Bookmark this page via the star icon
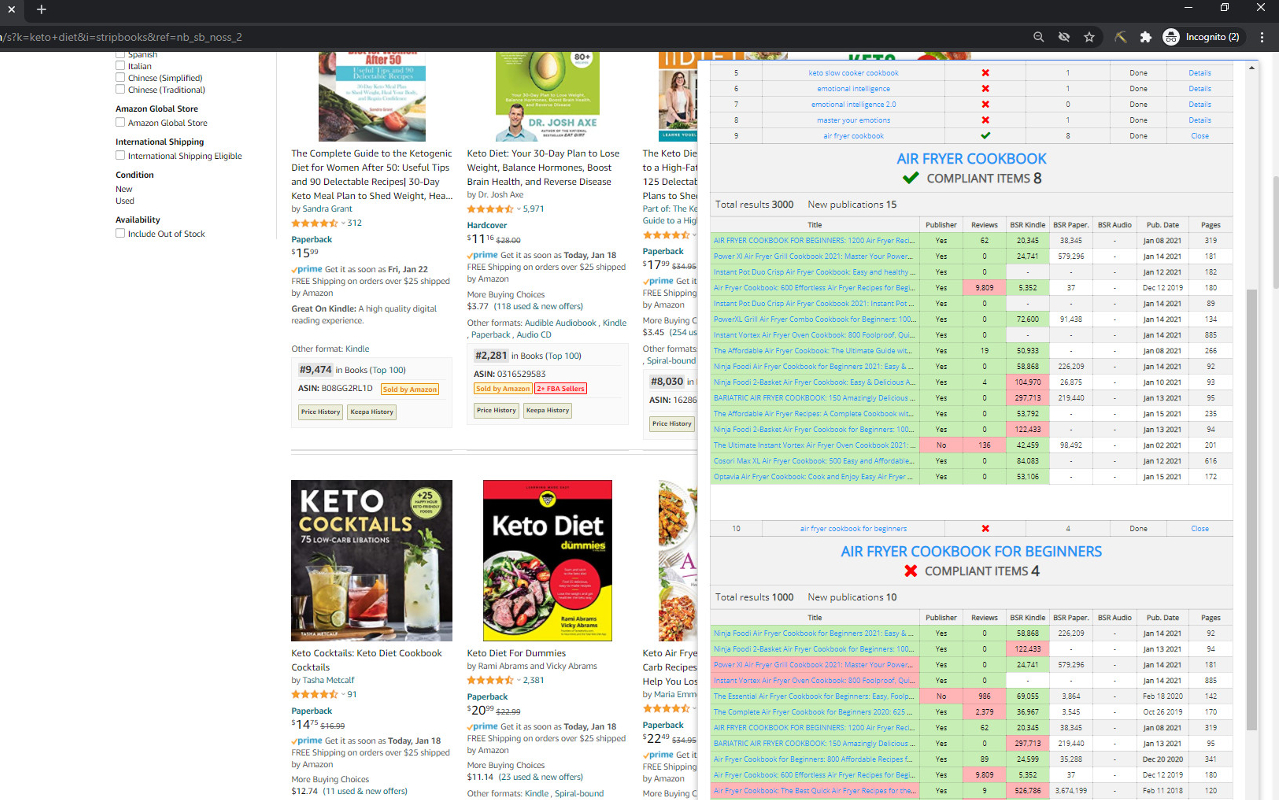This screenshot has height=800, width=1280. [x=1089, y=36]
